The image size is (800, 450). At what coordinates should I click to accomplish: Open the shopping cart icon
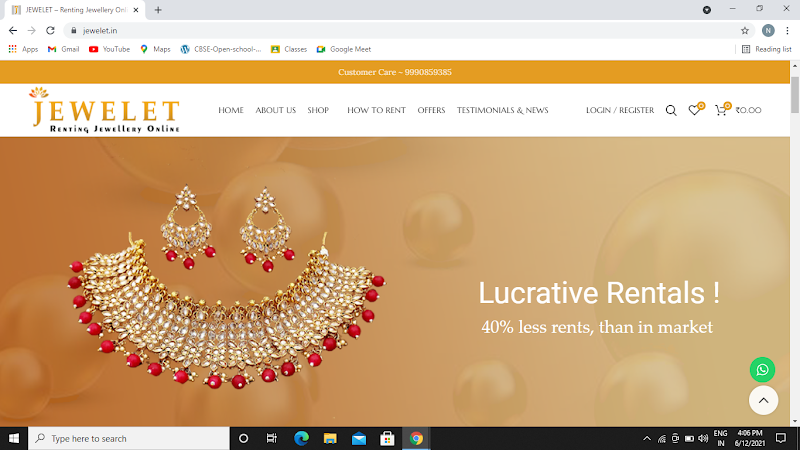720,110
